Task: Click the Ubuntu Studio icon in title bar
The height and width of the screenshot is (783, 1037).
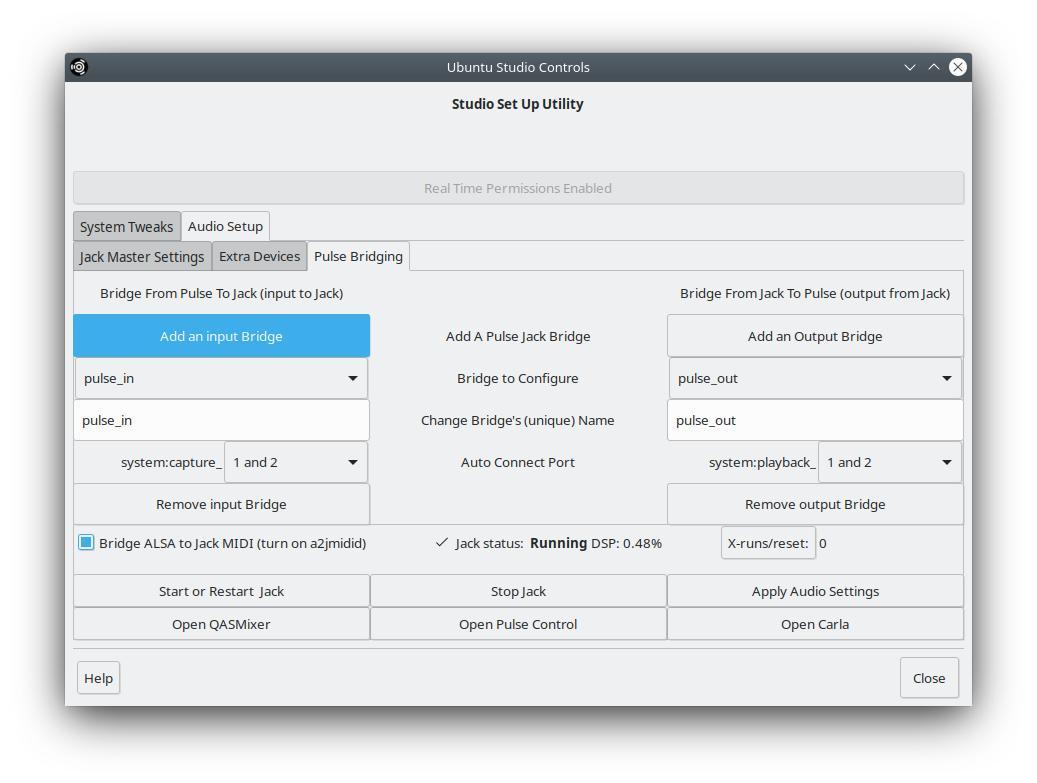Action: click(79, 67)
